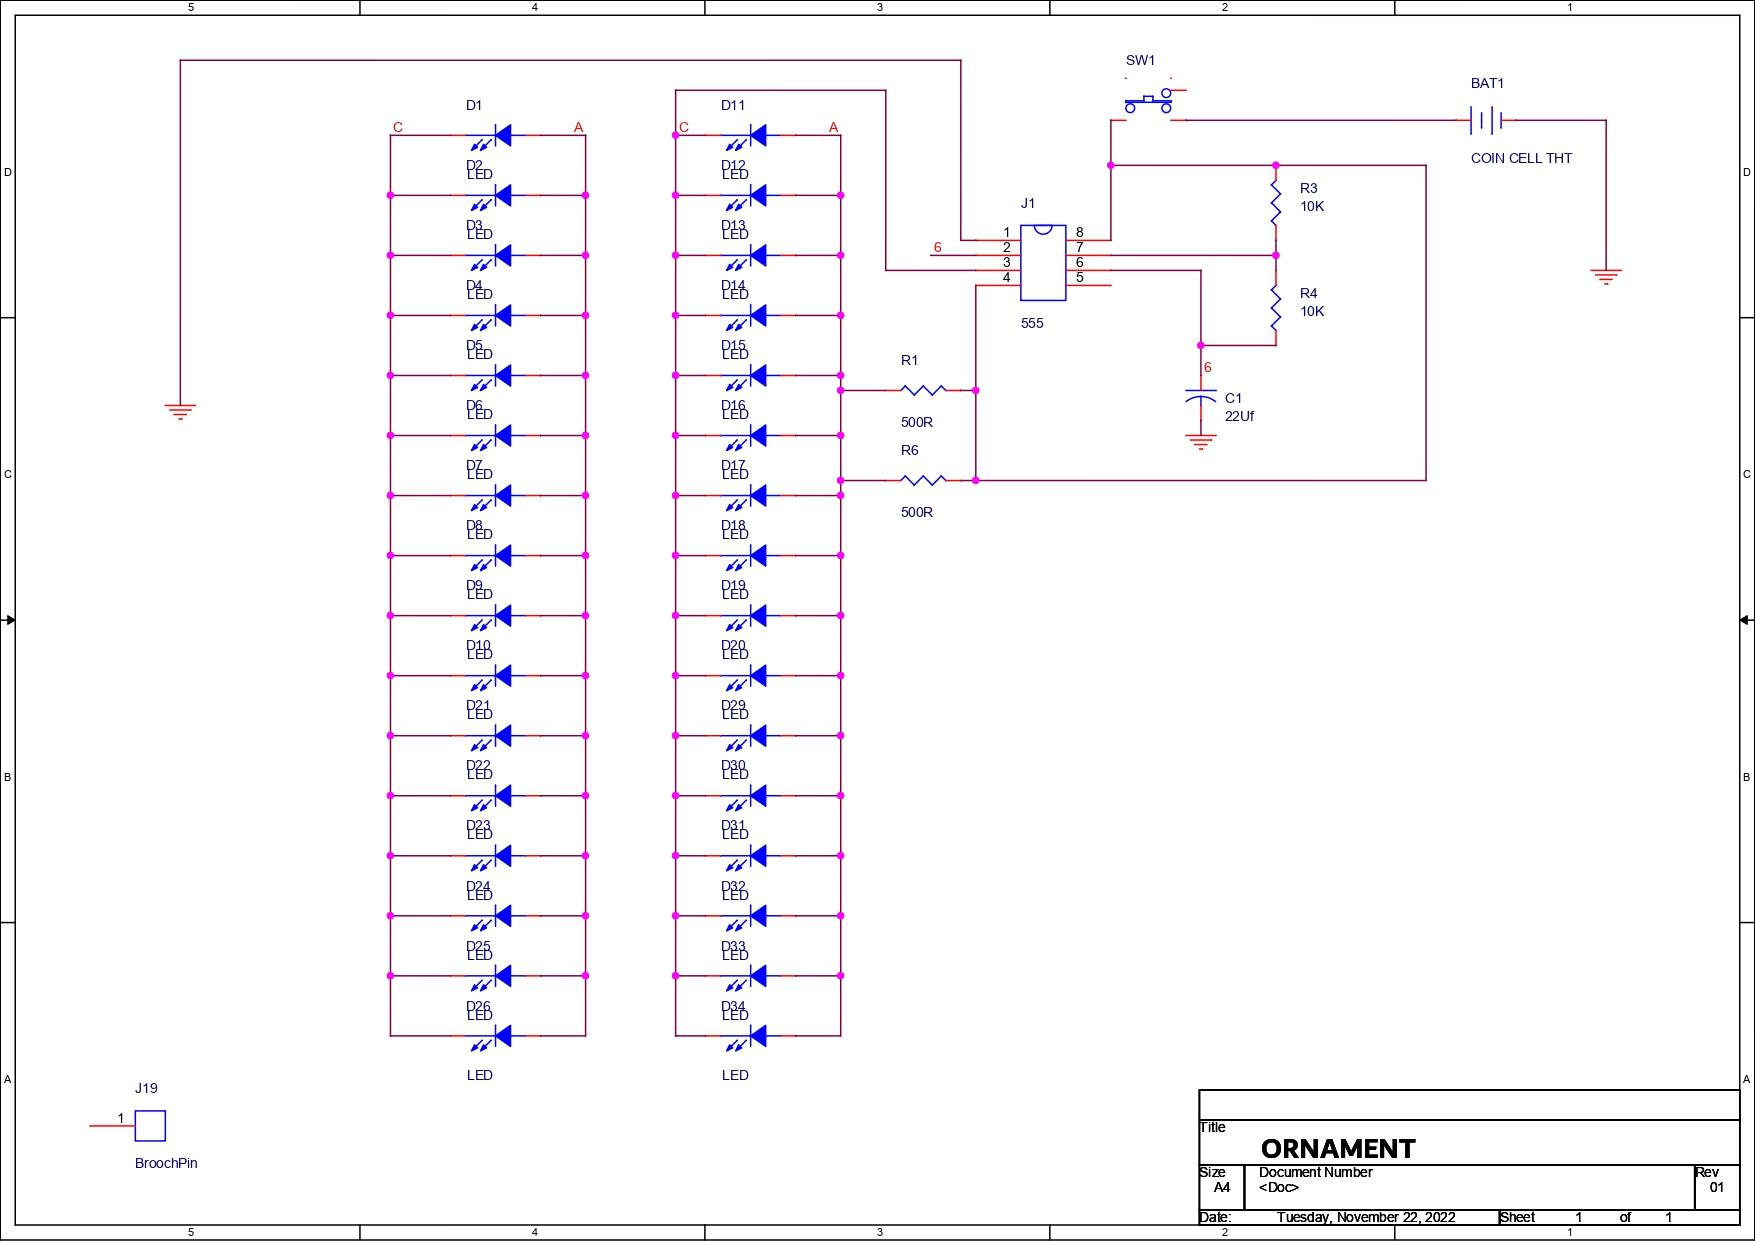Click the R1 designator label
Screen dimensions: 1755x1241
coord(909,360)
